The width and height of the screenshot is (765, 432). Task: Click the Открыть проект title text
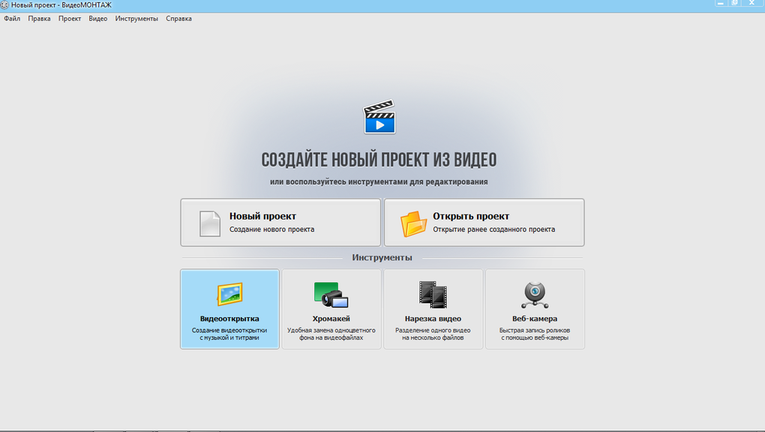[x=471, y=216]
